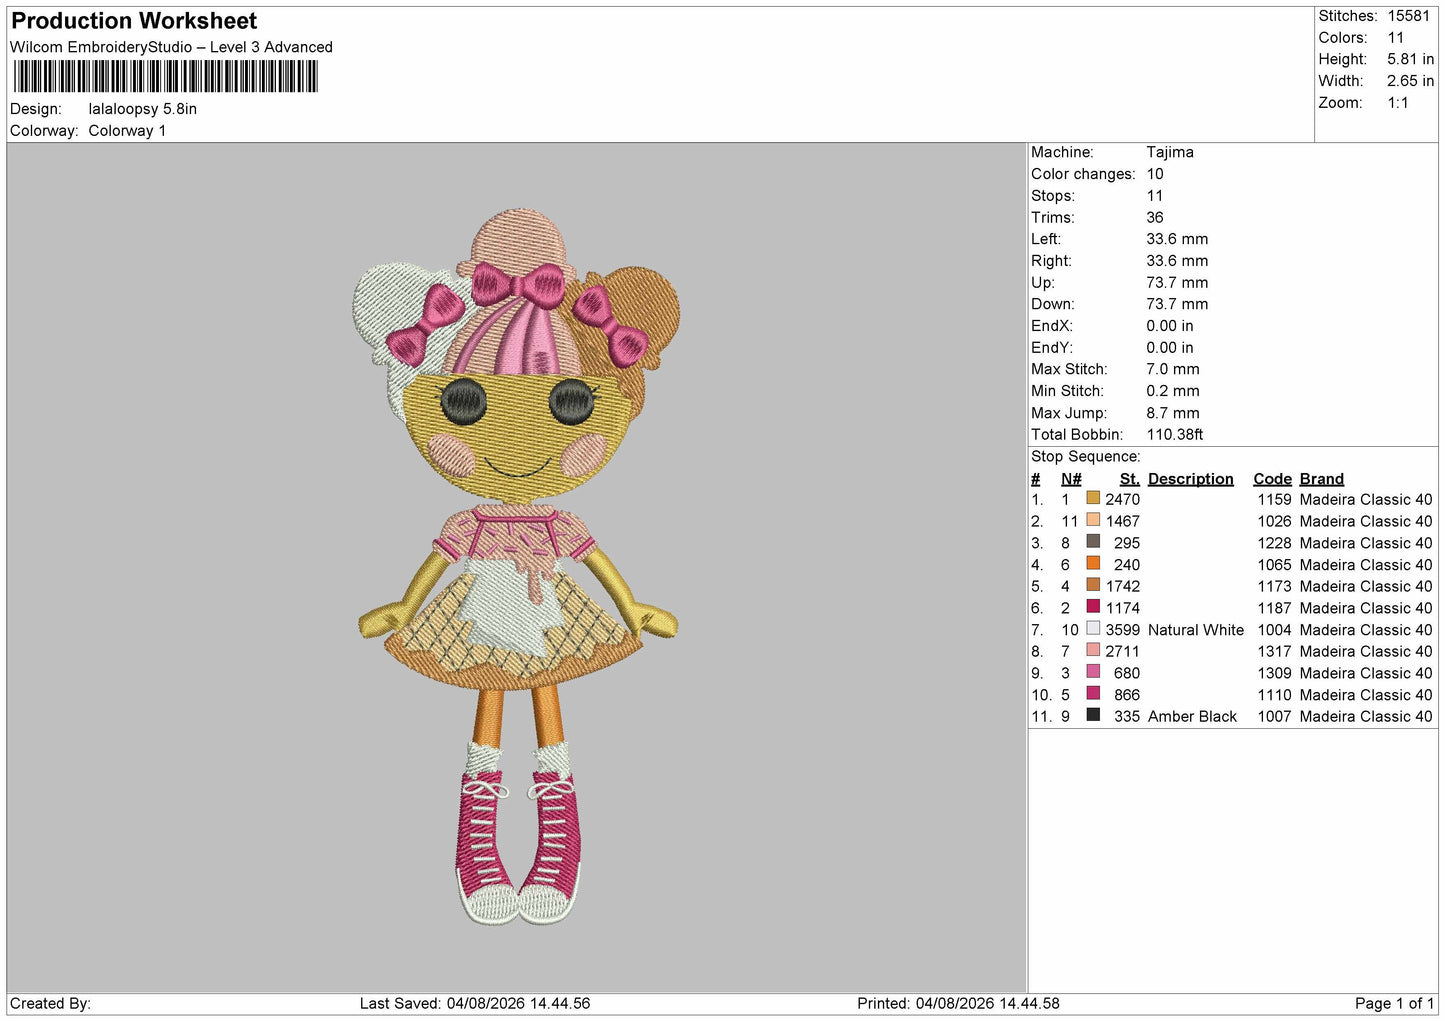Click the embroidered doll design preview
1445x1021 pixels.
coord(517,566)
